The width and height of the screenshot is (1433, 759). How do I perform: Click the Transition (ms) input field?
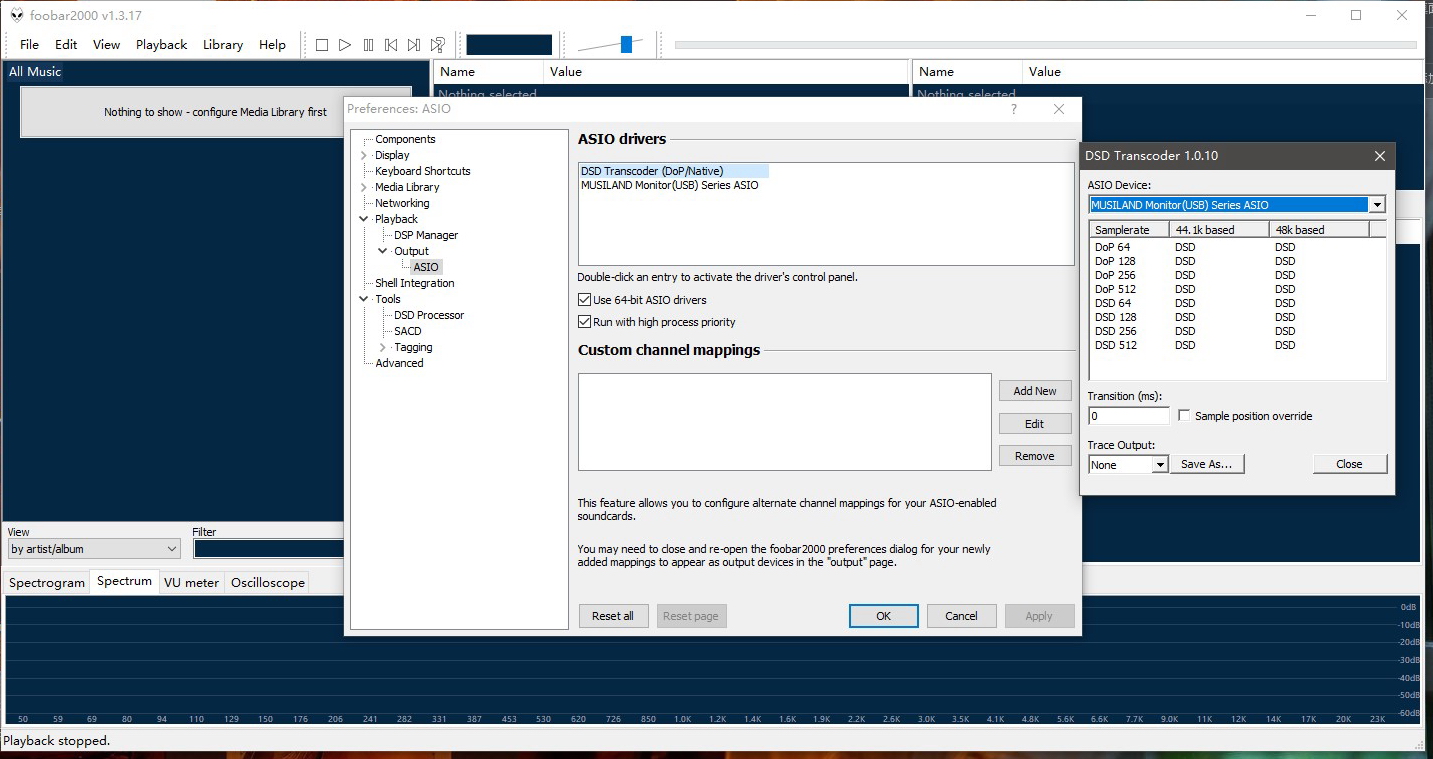(1128, 416)
